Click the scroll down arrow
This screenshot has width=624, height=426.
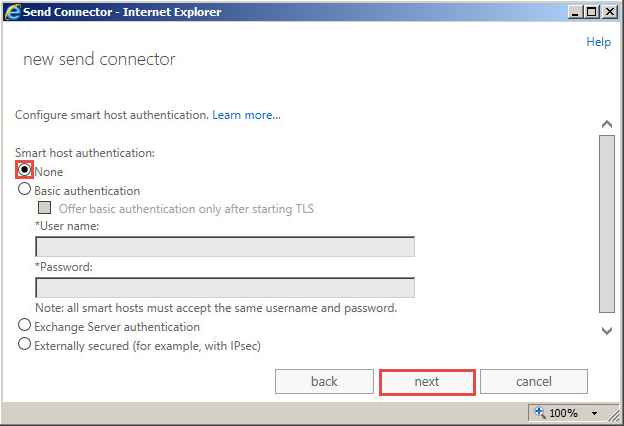pyautogui.click(x=606, y=330)
